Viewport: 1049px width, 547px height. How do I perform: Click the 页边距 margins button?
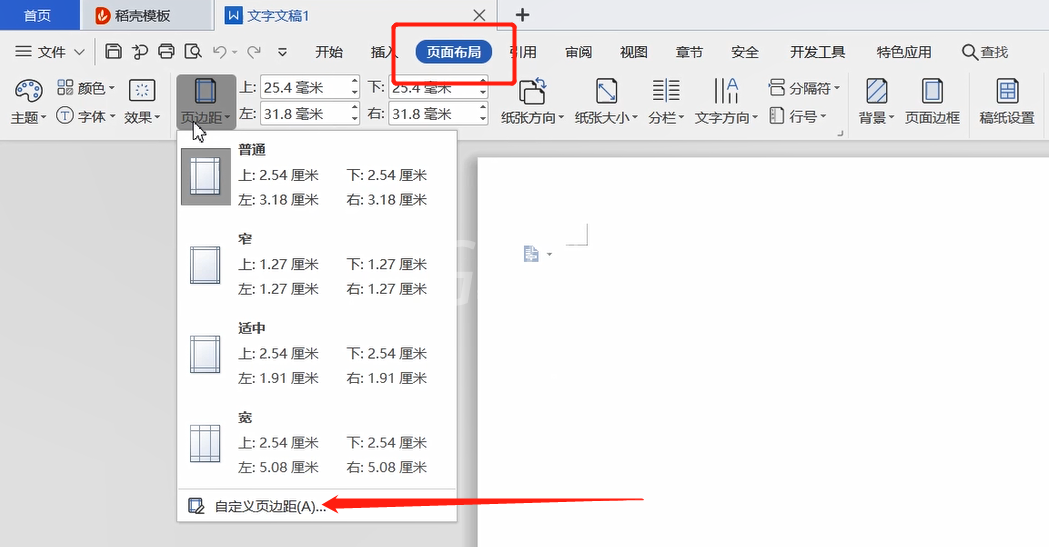(x=205, y=102)
